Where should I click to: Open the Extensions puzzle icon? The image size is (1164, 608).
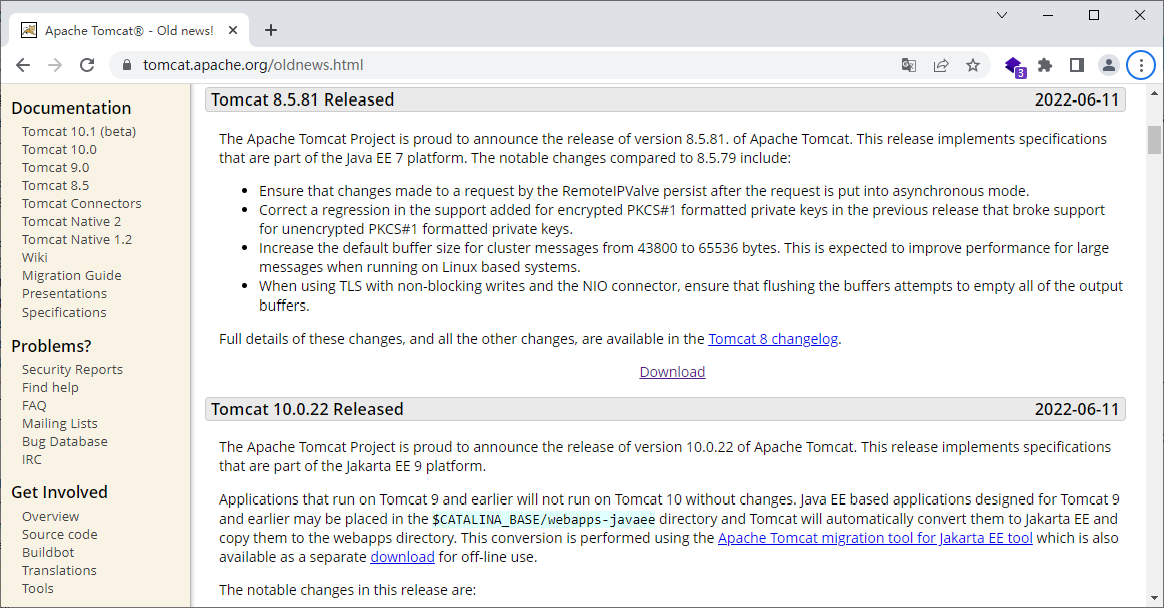pyautogui.click(x=1045, y=65)
